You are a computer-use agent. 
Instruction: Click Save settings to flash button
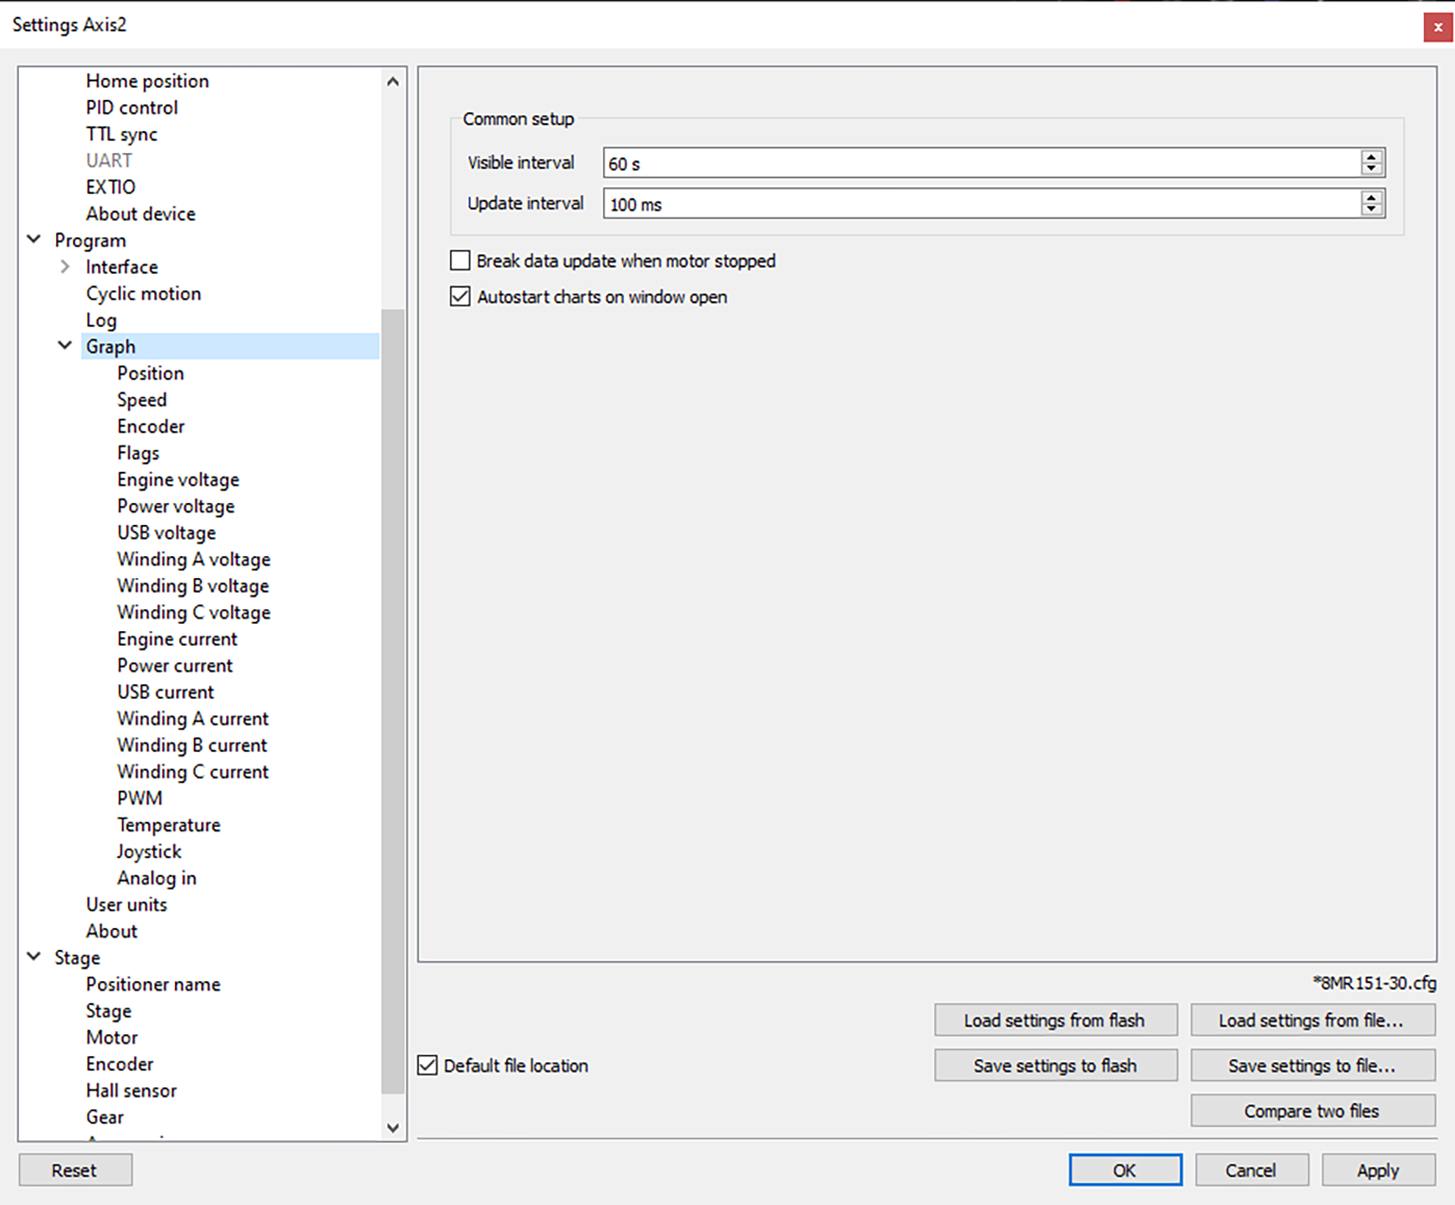point(1055,1066)
